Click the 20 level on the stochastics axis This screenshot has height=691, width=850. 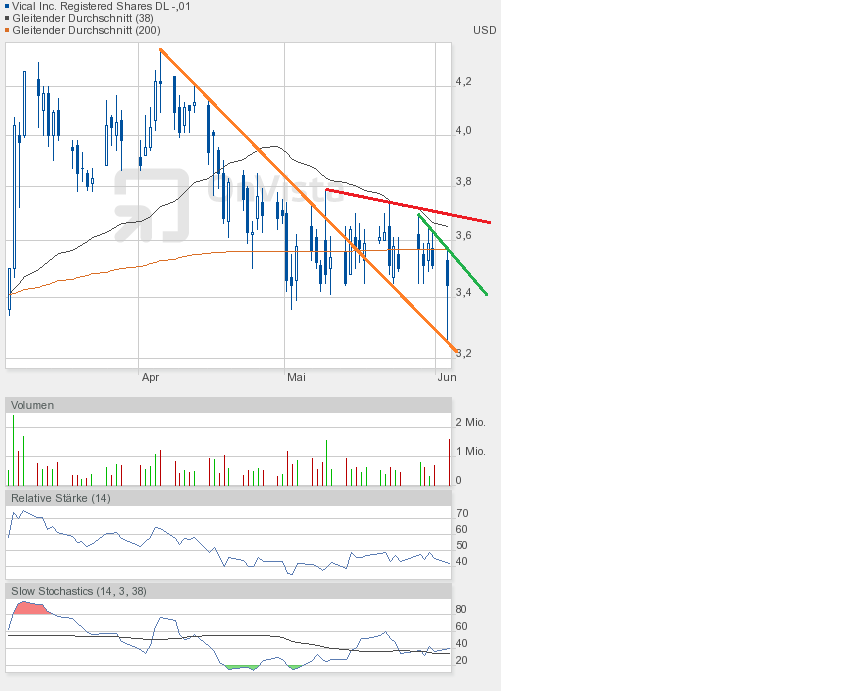click(461, 661)
